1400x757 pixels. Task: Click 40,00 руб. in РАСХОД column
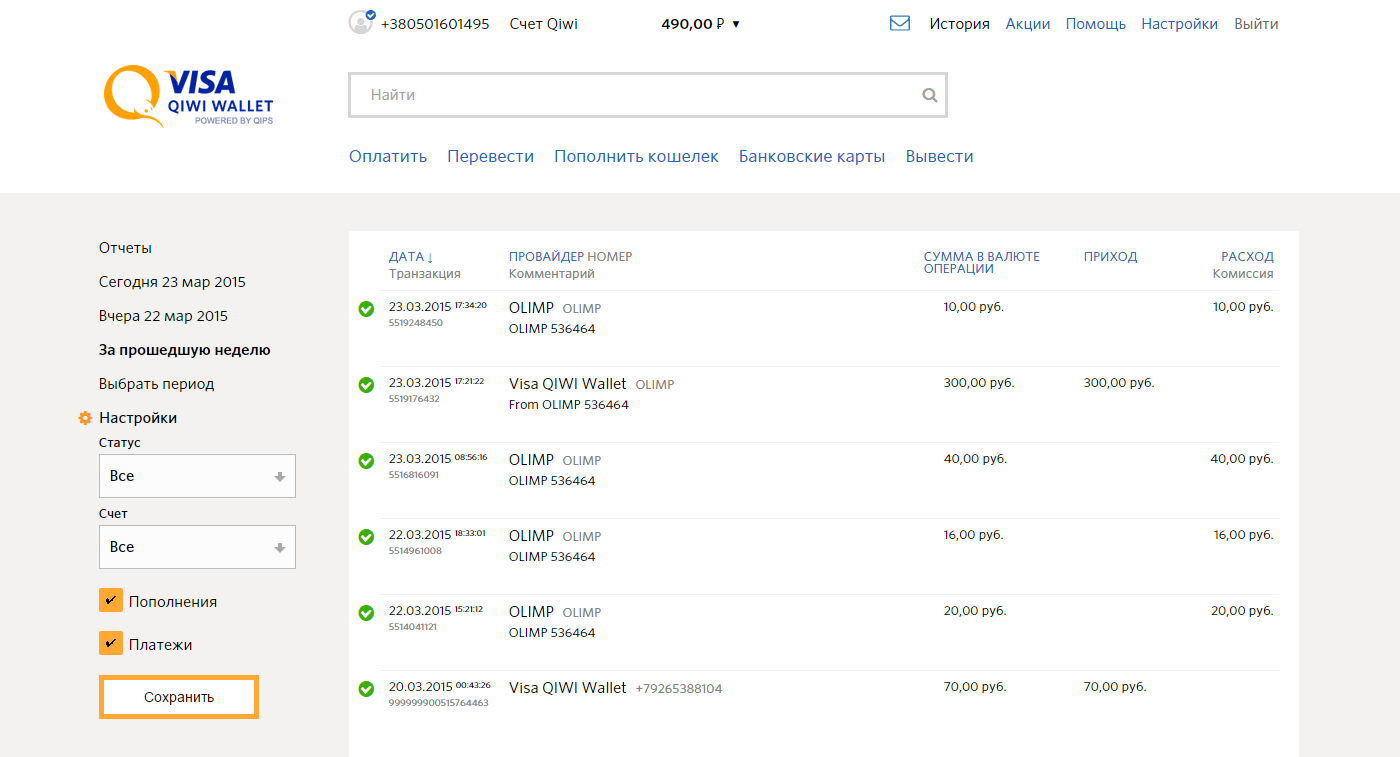pyautogui.click(x=1242, y=459)
